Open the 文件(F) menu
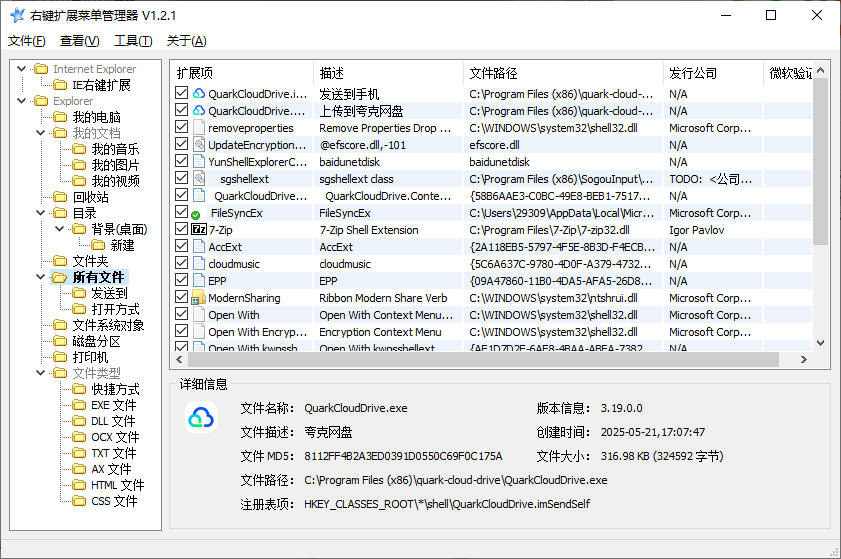Image resolution: width=841 pixels, height=559 pixels. pos(27,41)
